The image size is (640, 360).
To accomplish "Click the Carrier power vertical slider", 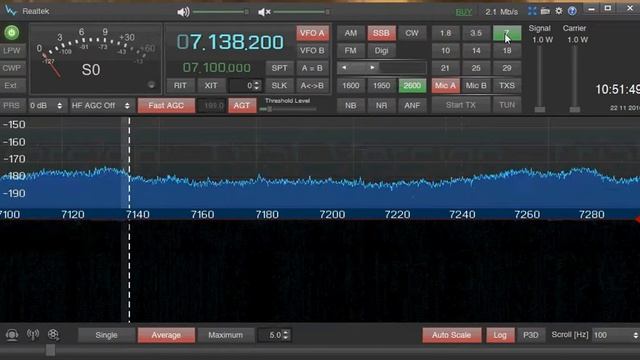I will [x=575, y=79].
